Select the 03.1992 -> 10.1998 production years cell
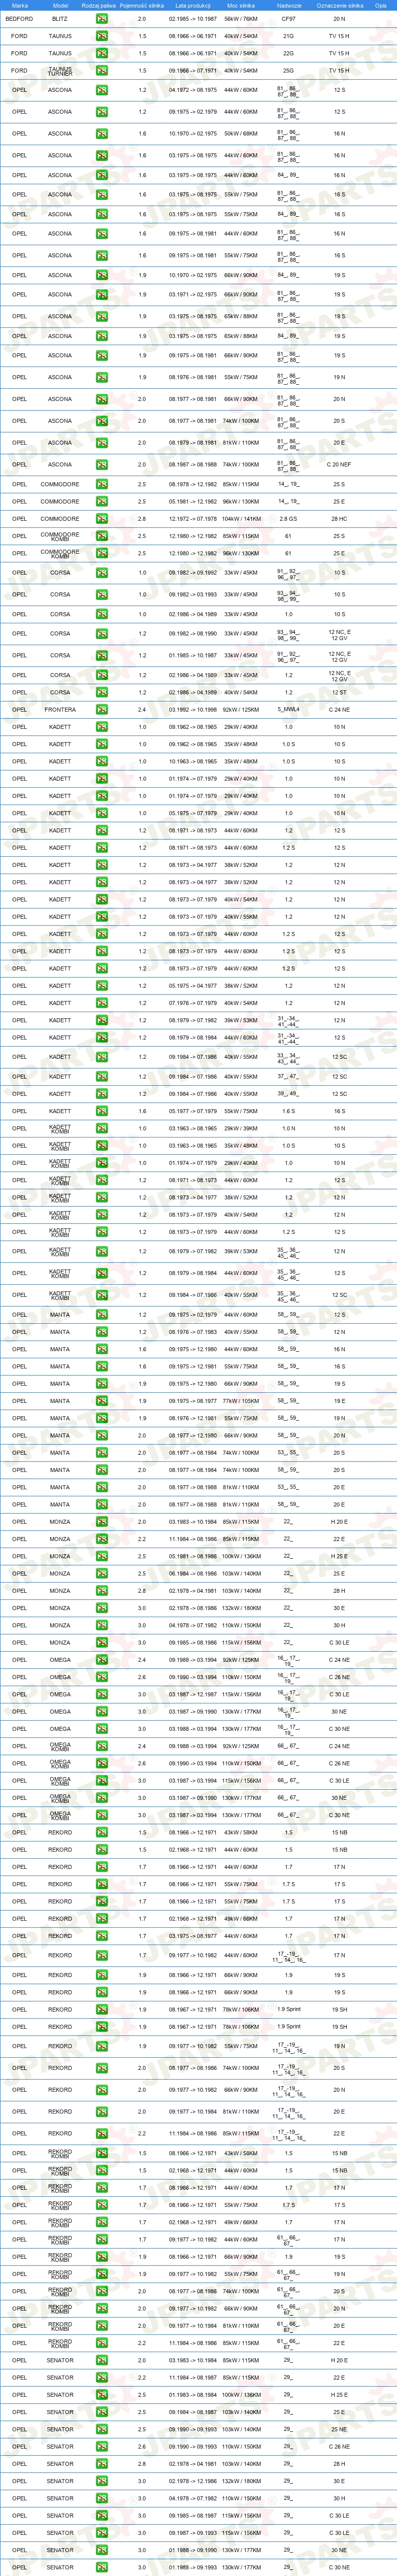This screenshot has width=397, height=2576. [192, 710]
